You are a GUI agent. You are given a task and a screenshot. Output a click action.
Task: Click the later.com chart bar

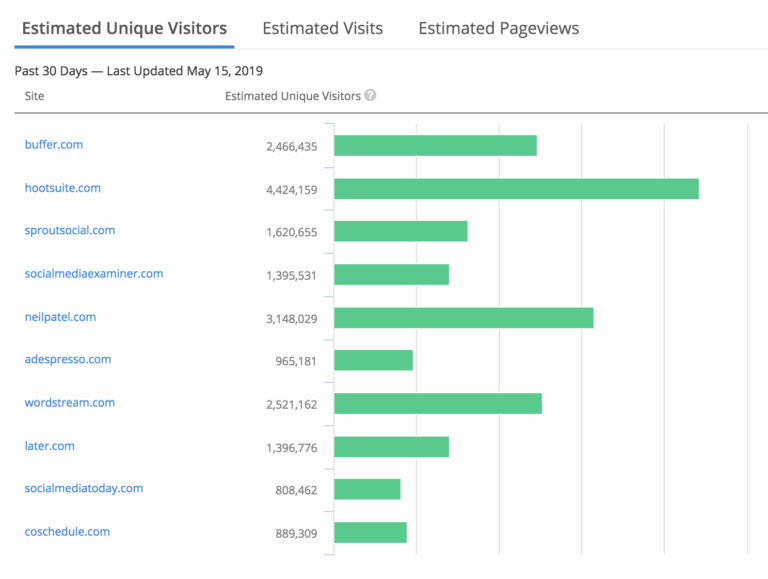(391, 447)
